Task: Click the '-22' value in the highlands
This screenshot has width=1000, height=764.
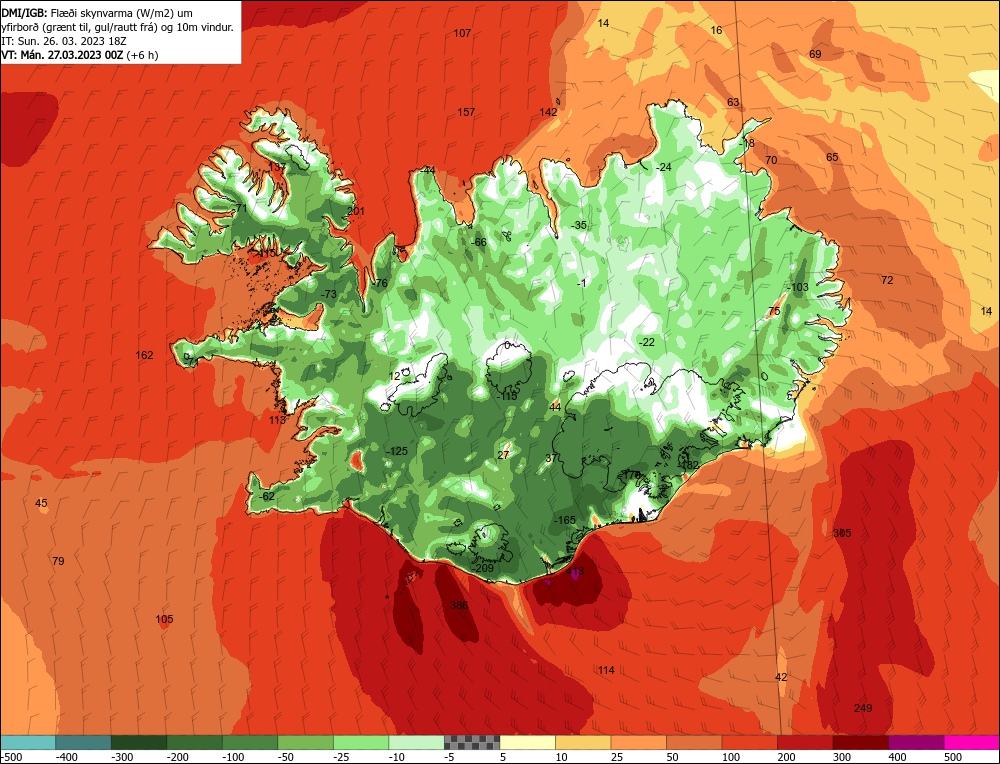Action: pyautogui.click(x=647, y=342)
